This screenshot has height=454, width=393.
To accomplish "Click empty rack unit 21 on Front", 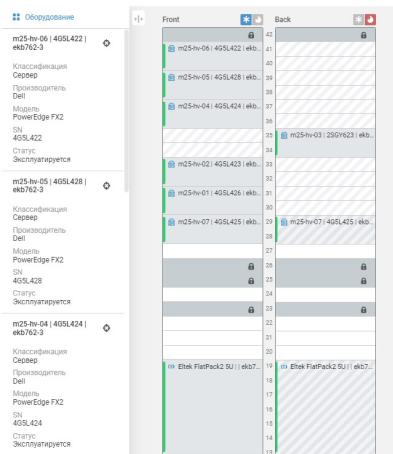I will (x=213, y=338).
